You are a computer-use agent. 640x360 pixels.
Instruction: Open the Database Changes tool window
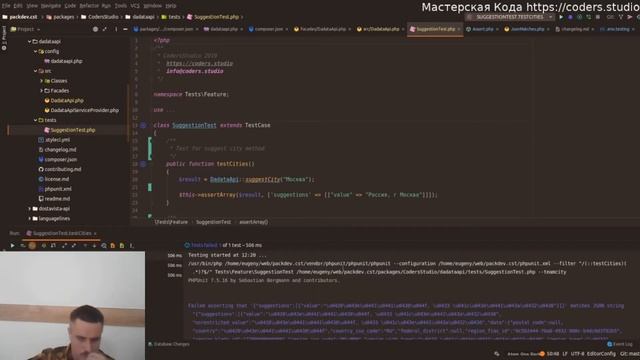click(x=169, y=344)
